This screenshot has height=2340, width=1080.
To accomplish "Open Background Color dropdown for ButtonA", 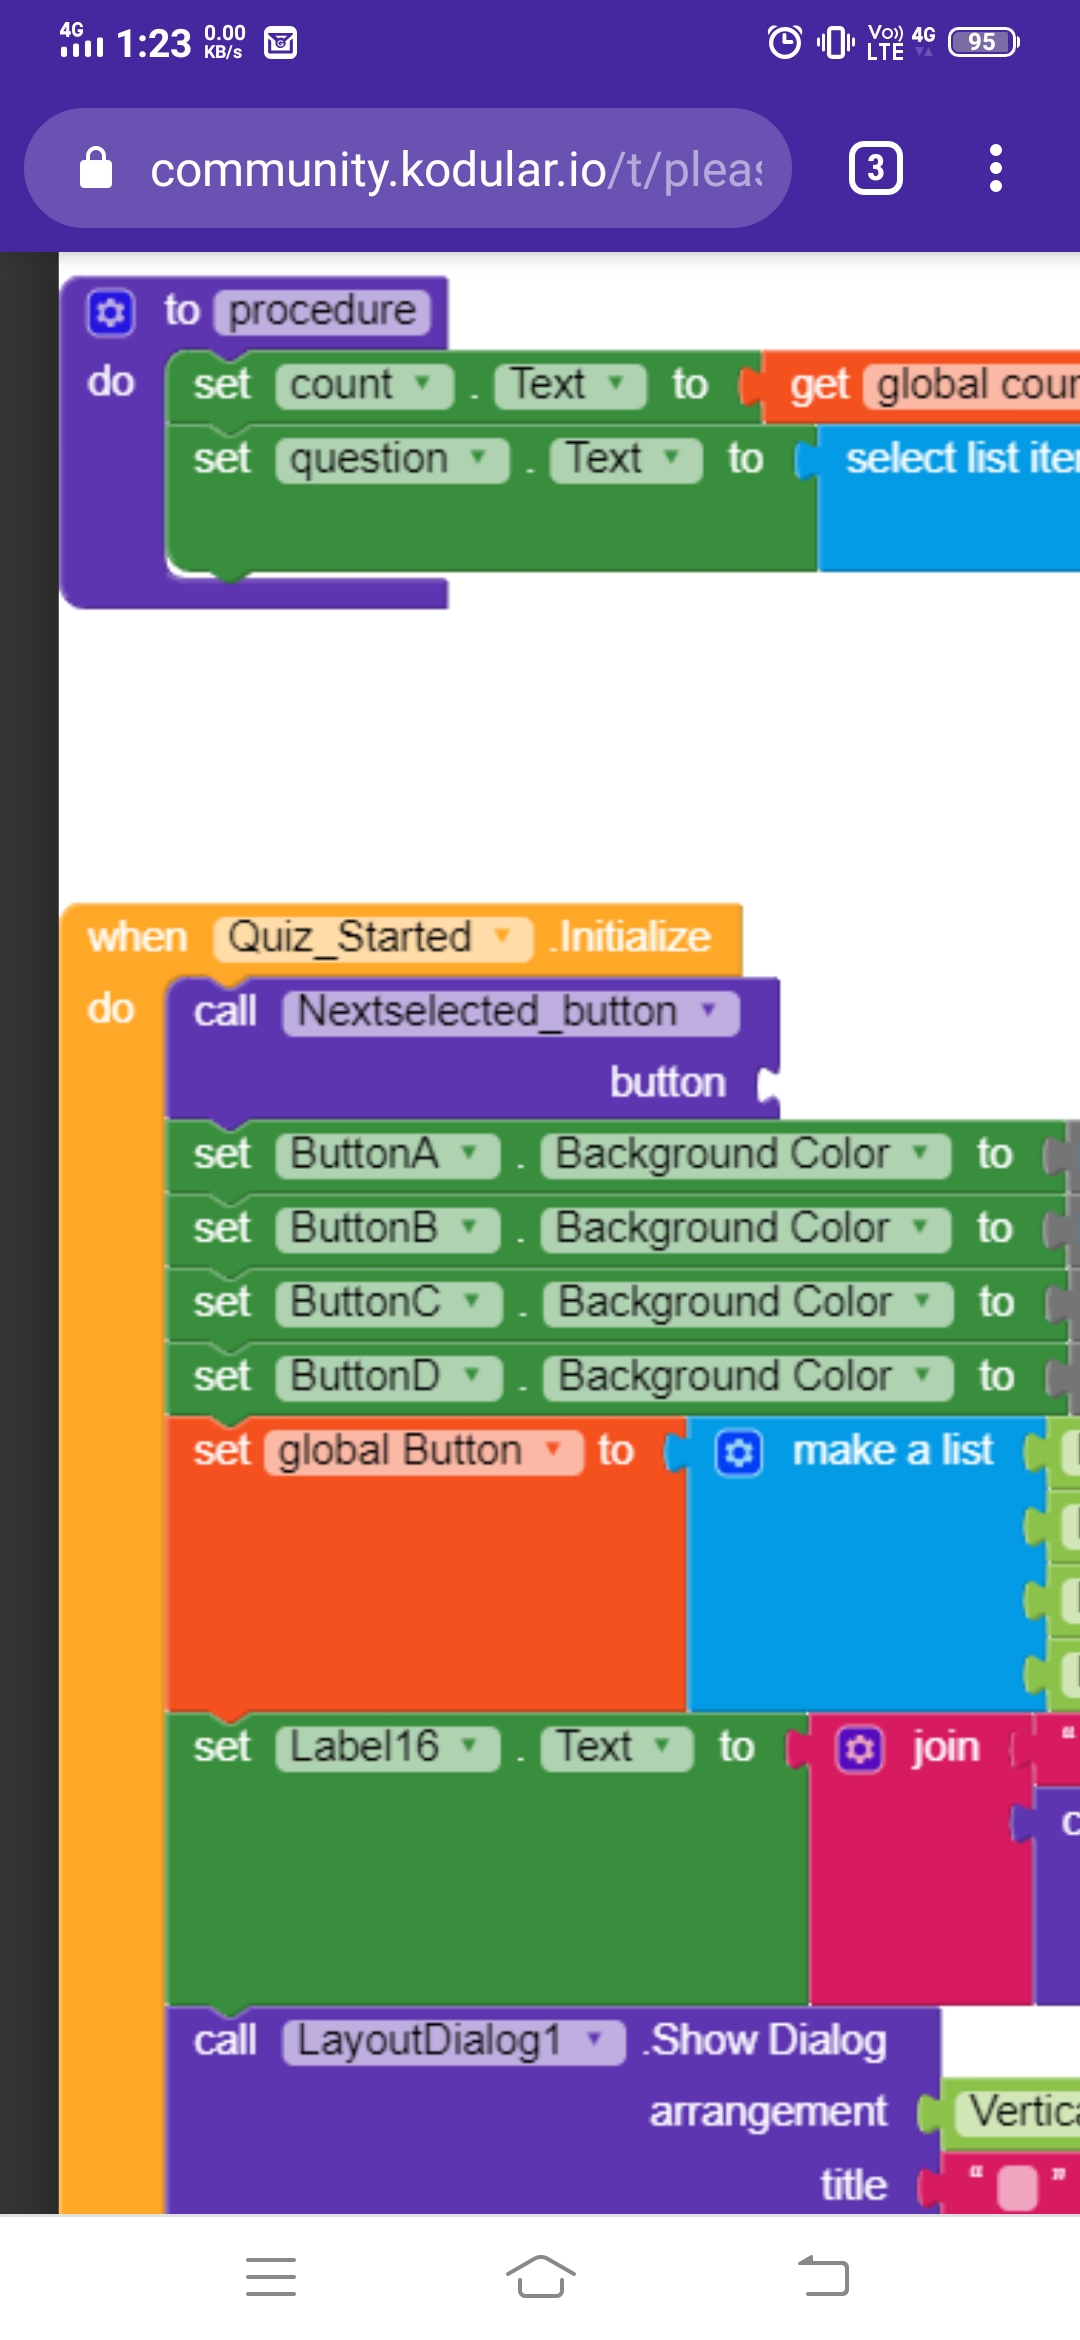I will click(x=745, y=1155).
